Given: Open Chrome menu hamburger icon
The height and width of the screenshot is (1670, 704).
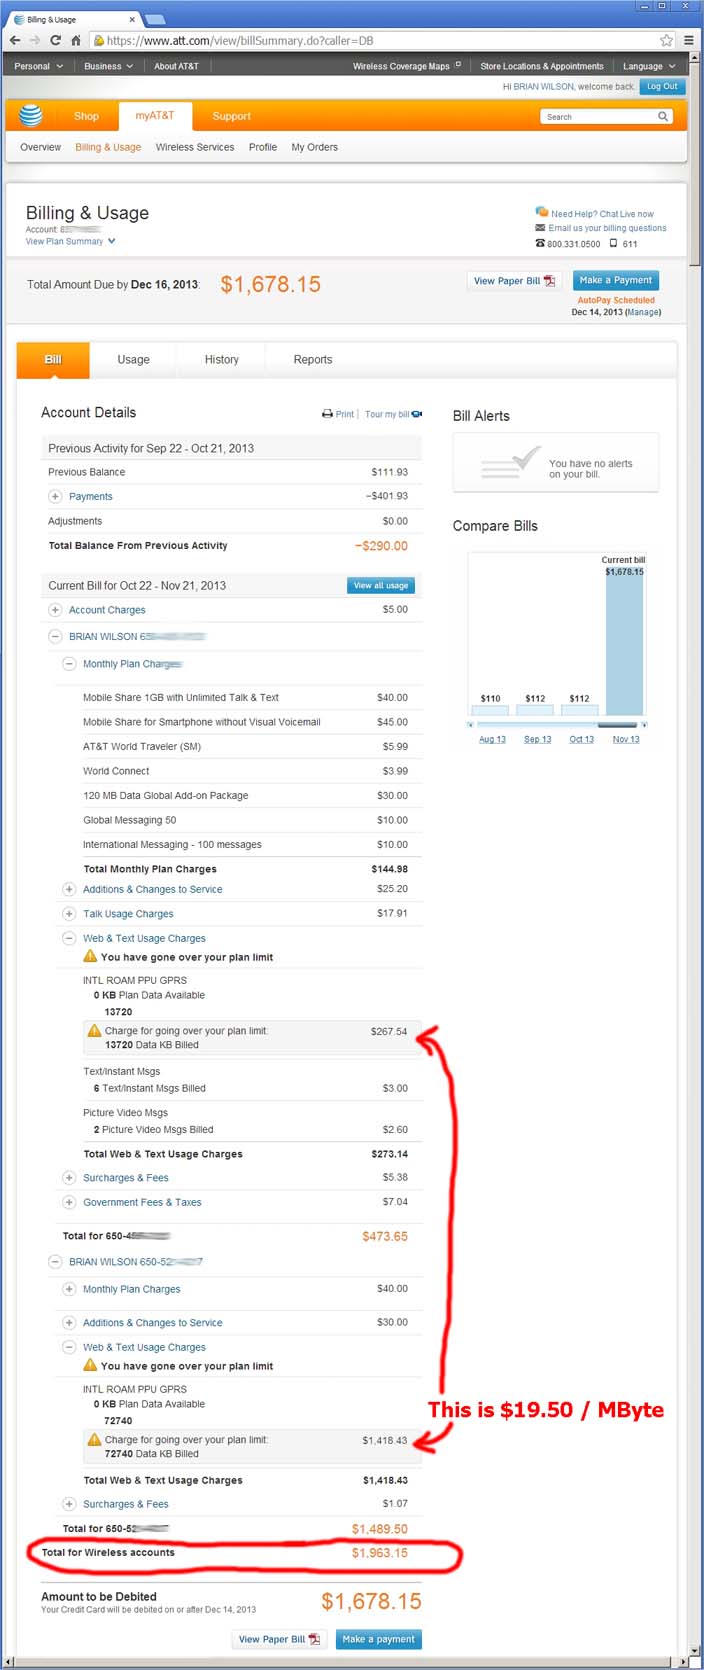Looking at the screenshot, I should (688, 40).
